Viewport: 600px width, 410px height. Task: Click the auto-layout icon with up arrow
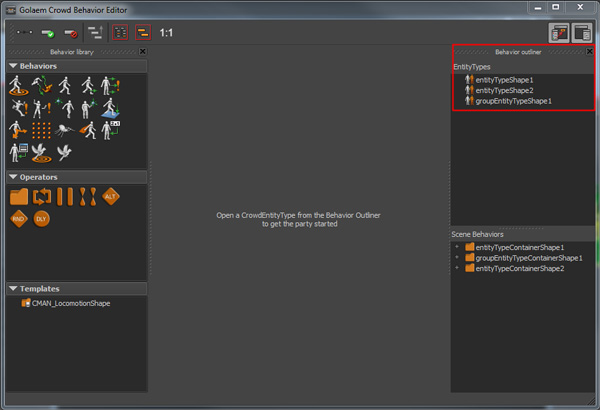point(95,33)
